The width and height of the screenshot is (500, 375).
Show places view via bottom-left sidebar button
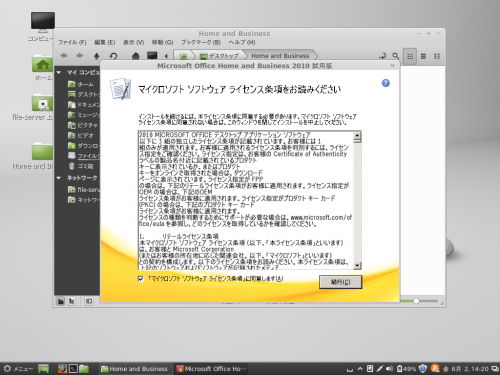point(60,301)
